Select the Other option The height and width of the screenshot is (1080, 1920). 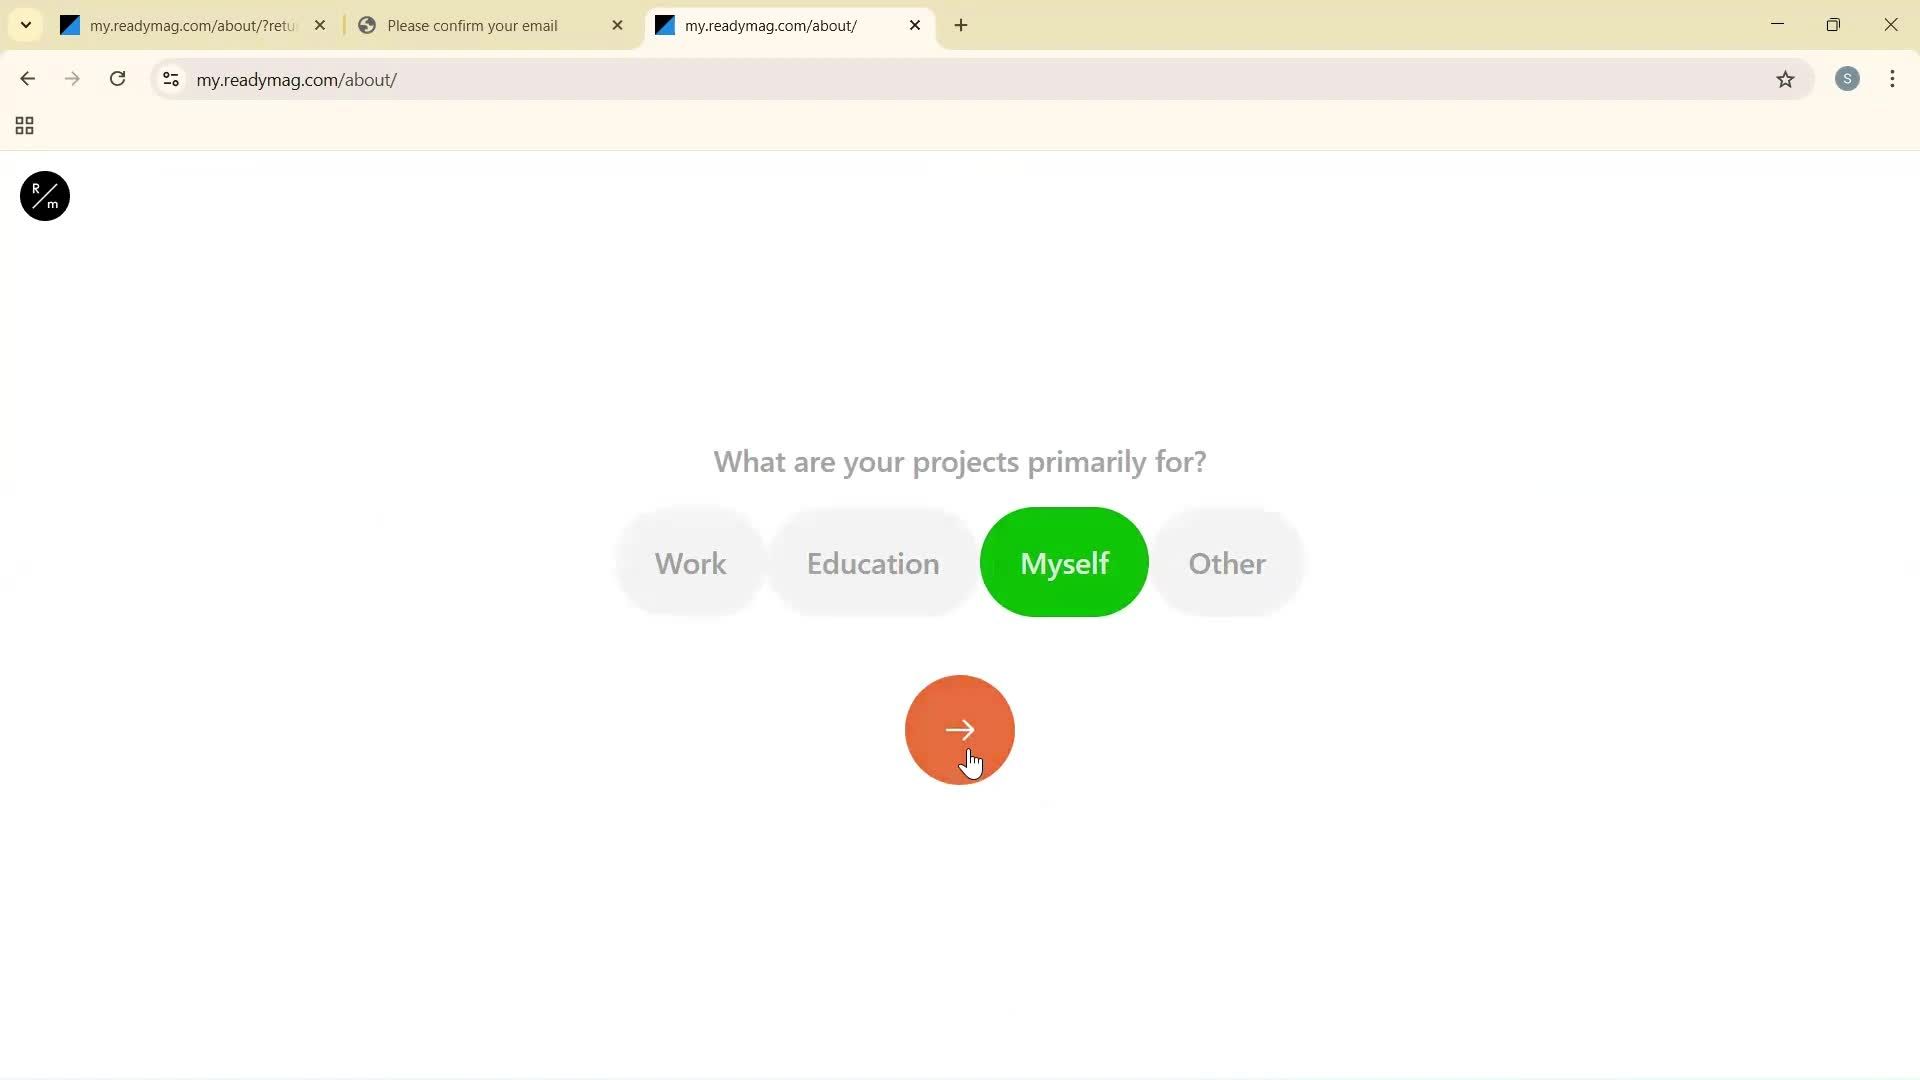1226,562
